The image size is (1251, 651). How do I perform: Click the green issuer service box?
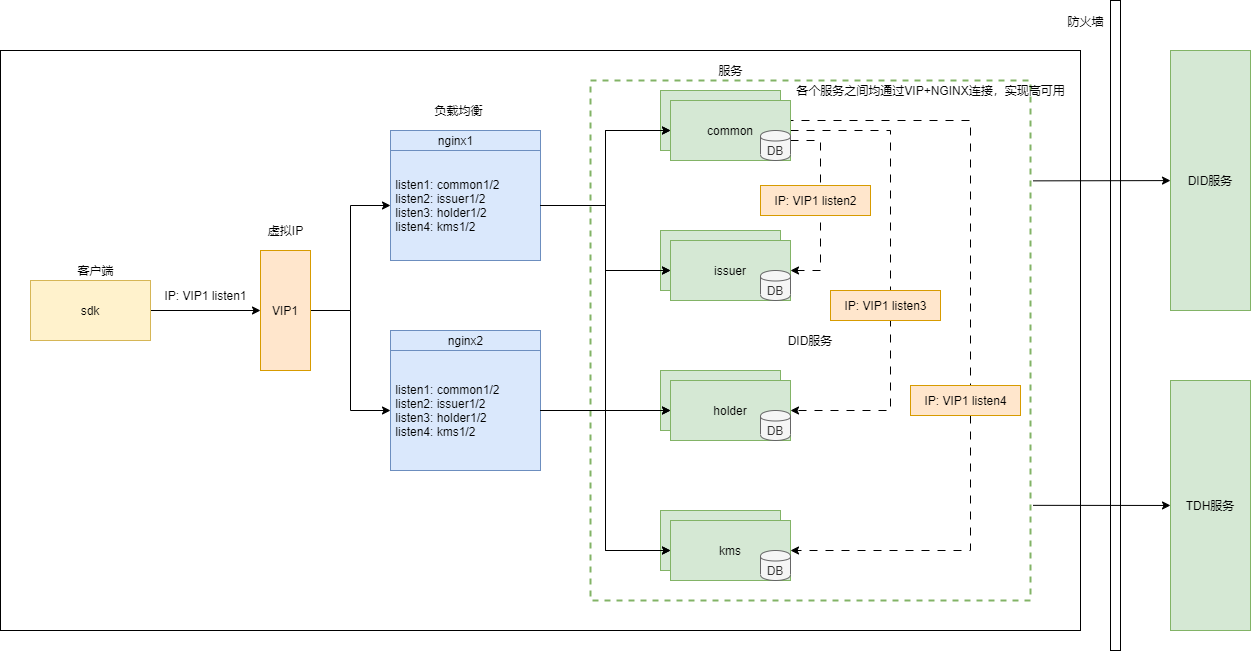[720, 270]
